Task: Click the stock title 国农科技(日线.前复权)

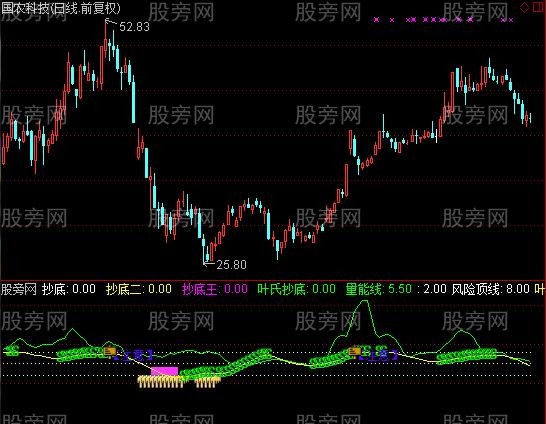Action: [61, 8]
